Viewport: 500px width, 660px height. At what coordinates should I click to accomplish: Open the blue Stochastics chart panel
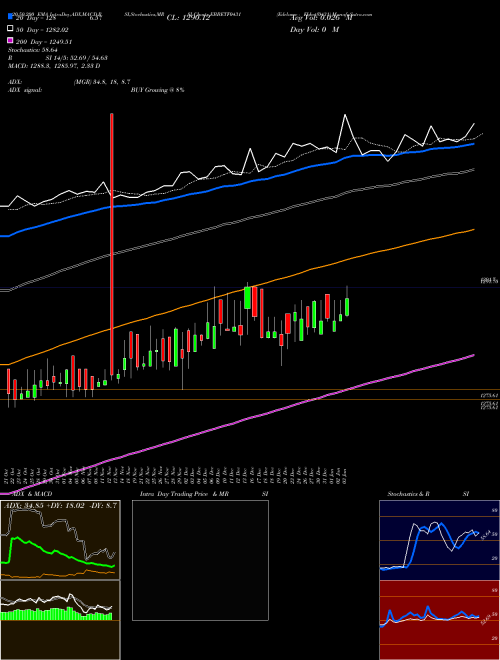click(x=439, y=540)
